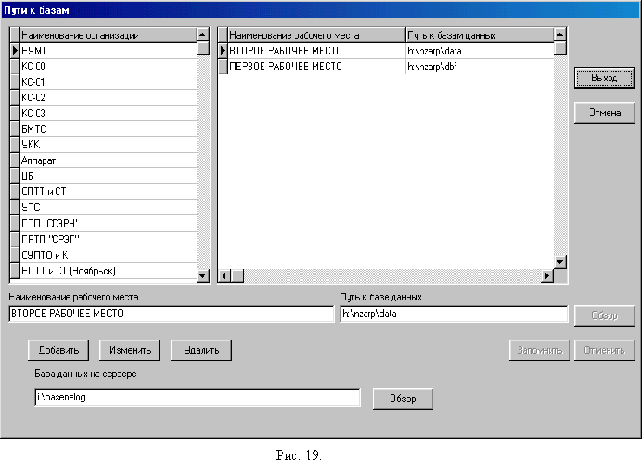Click database path cell of ПЕРВОЕ РАБОЧЕЕ МЕСТО row
Image resolution: width=643 pixels, height=474 pixels.
479,66
